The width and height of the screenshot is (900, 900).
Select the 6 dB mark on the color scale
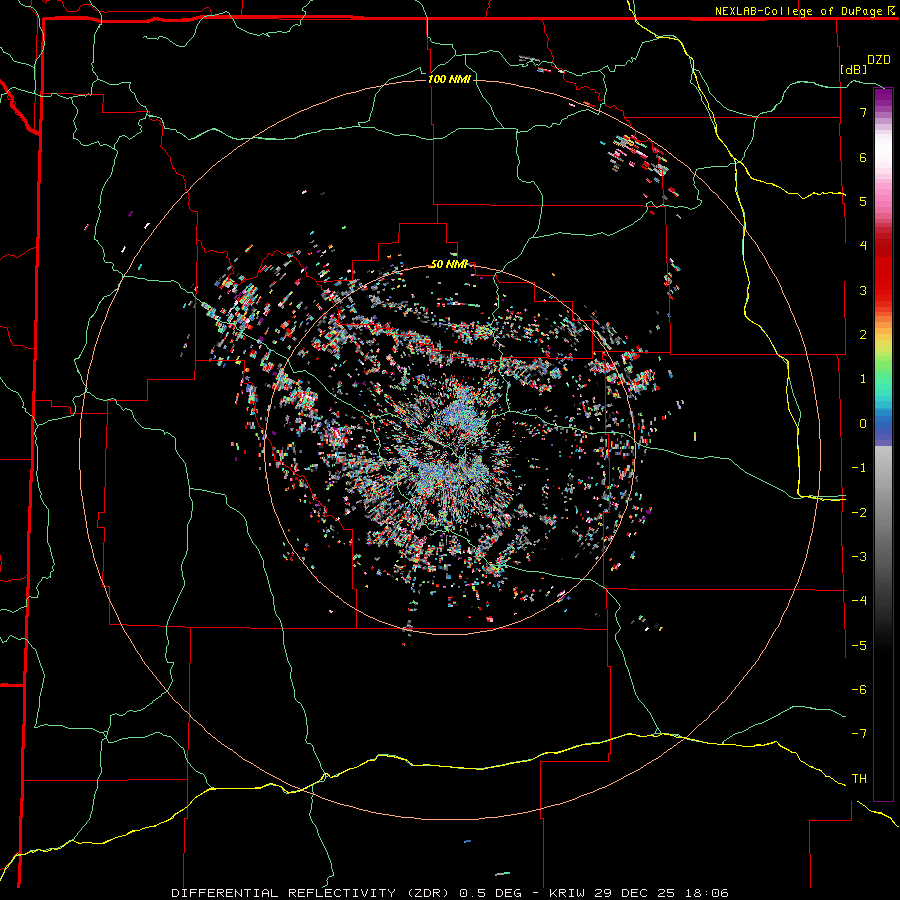(863, 157)
